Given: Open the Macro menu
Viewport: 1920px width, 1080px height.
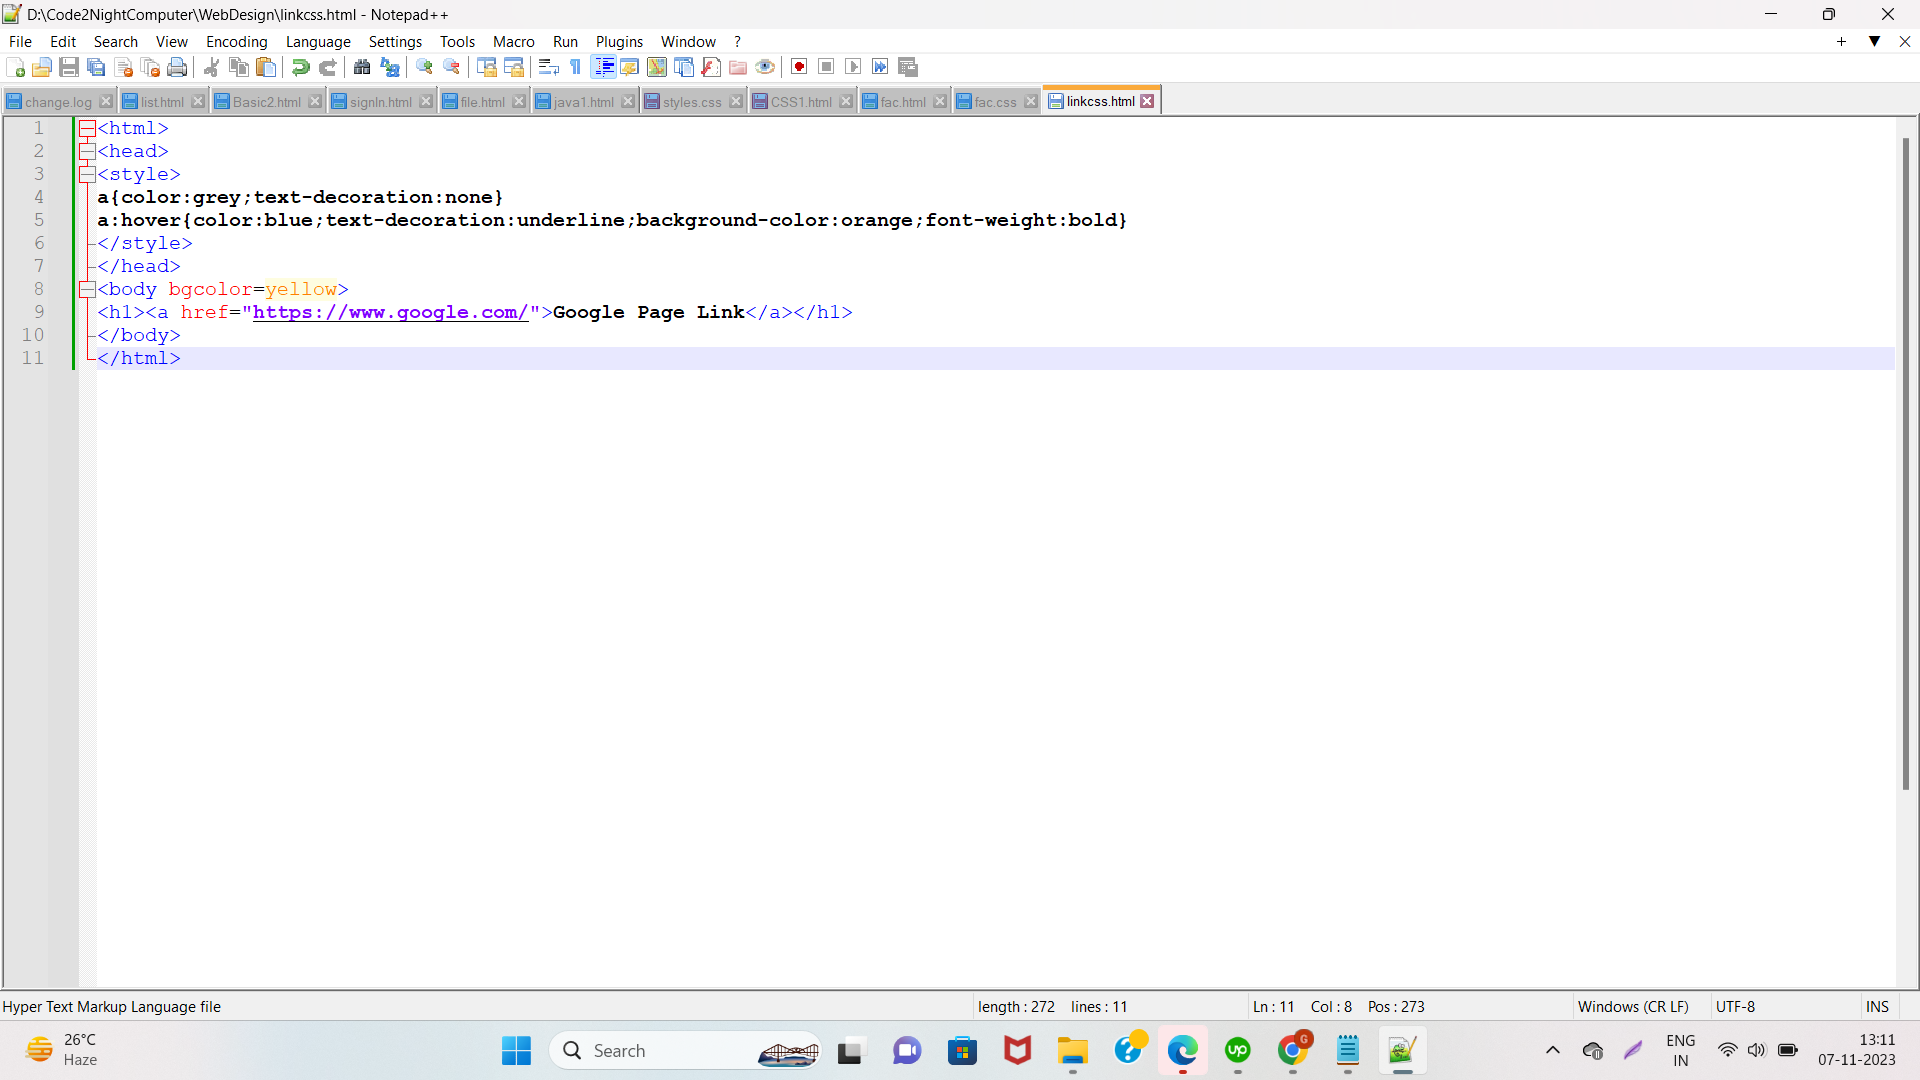Looking at the screenshot, I should [513, 41].
